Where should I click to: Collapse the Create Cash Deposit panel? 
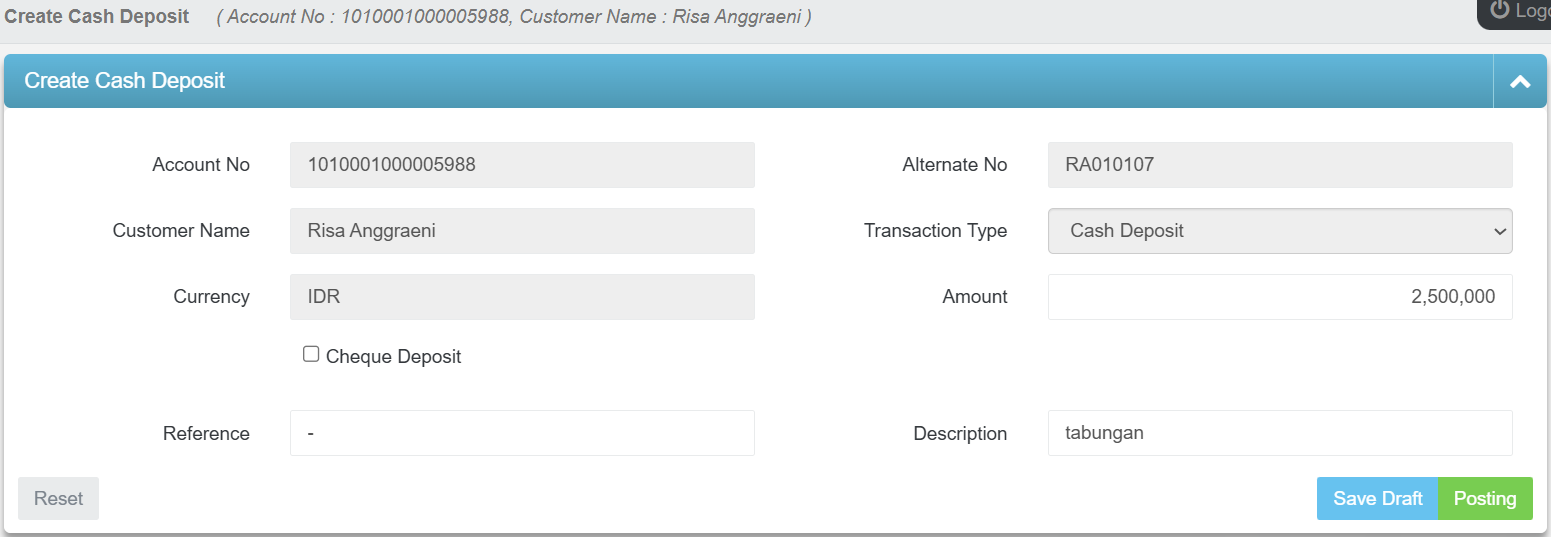point(1520,82)
